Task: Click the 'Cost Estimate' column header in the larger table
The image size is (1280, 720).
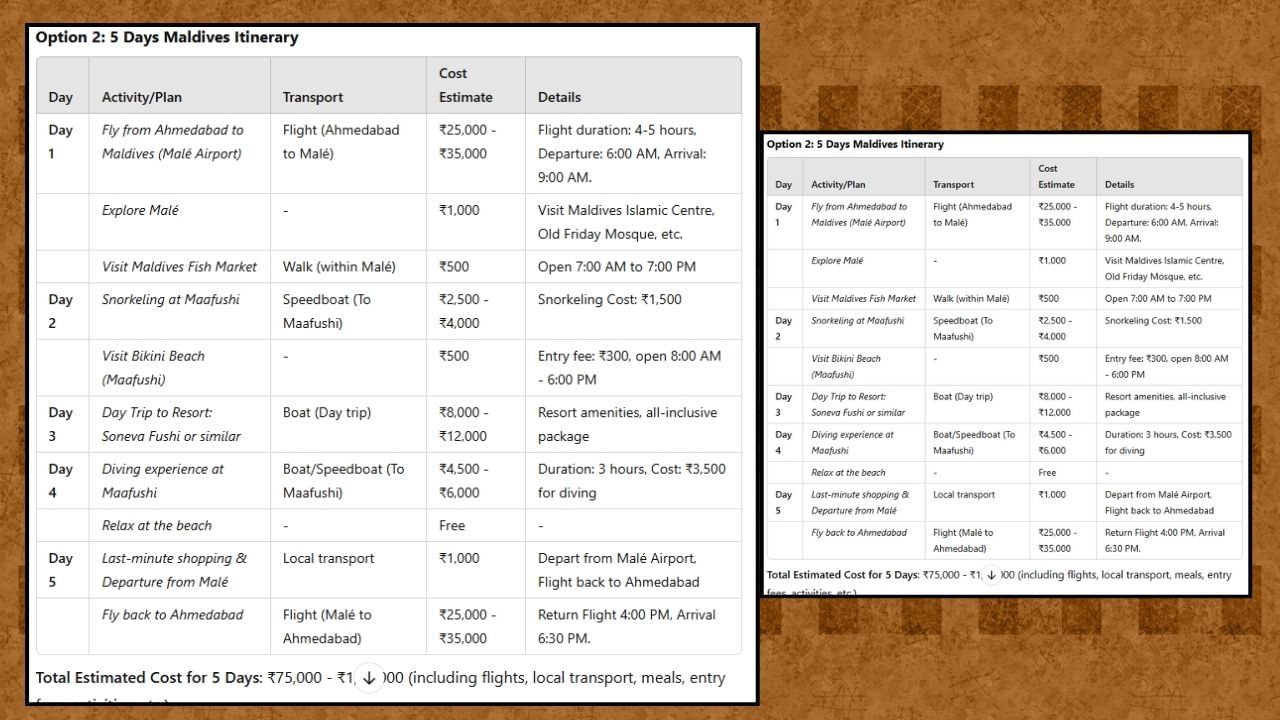Action: [466, 85]
